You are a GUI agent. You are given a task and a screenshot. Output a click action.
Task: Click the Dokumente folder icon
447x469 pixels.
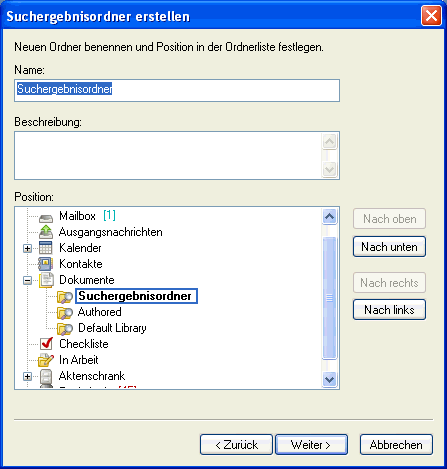46,280
